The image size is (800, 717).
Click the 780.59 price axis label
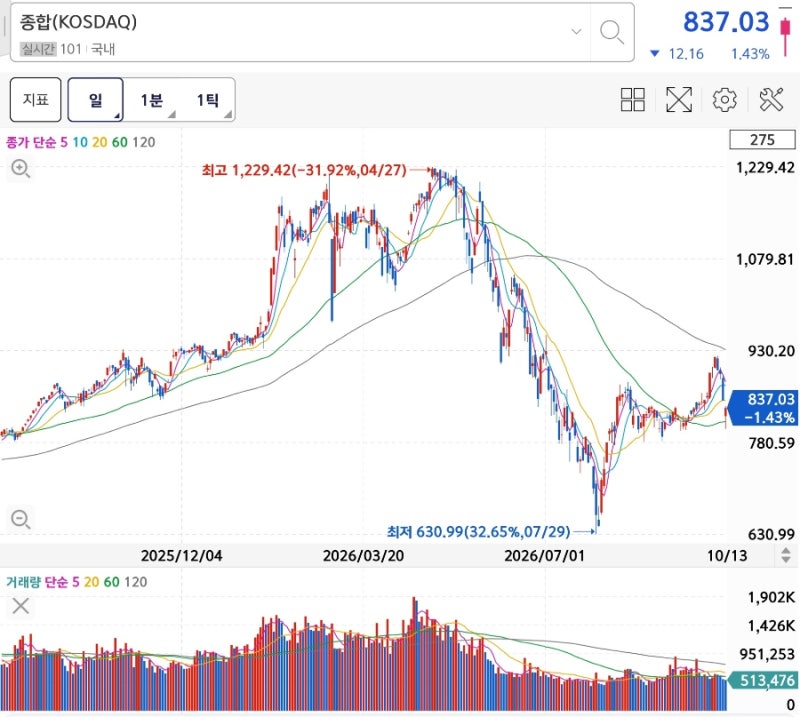coord(771,442)
